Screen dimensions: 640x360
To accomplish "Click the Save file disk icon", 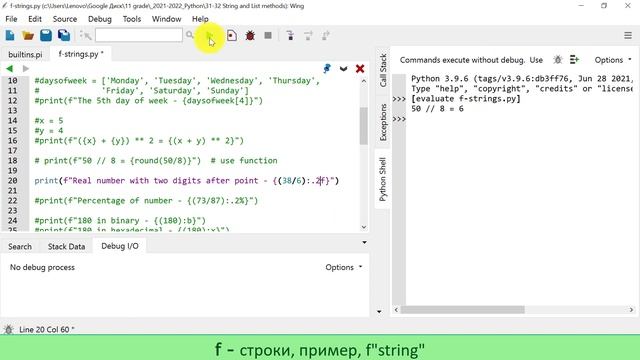I will [46, 36].
